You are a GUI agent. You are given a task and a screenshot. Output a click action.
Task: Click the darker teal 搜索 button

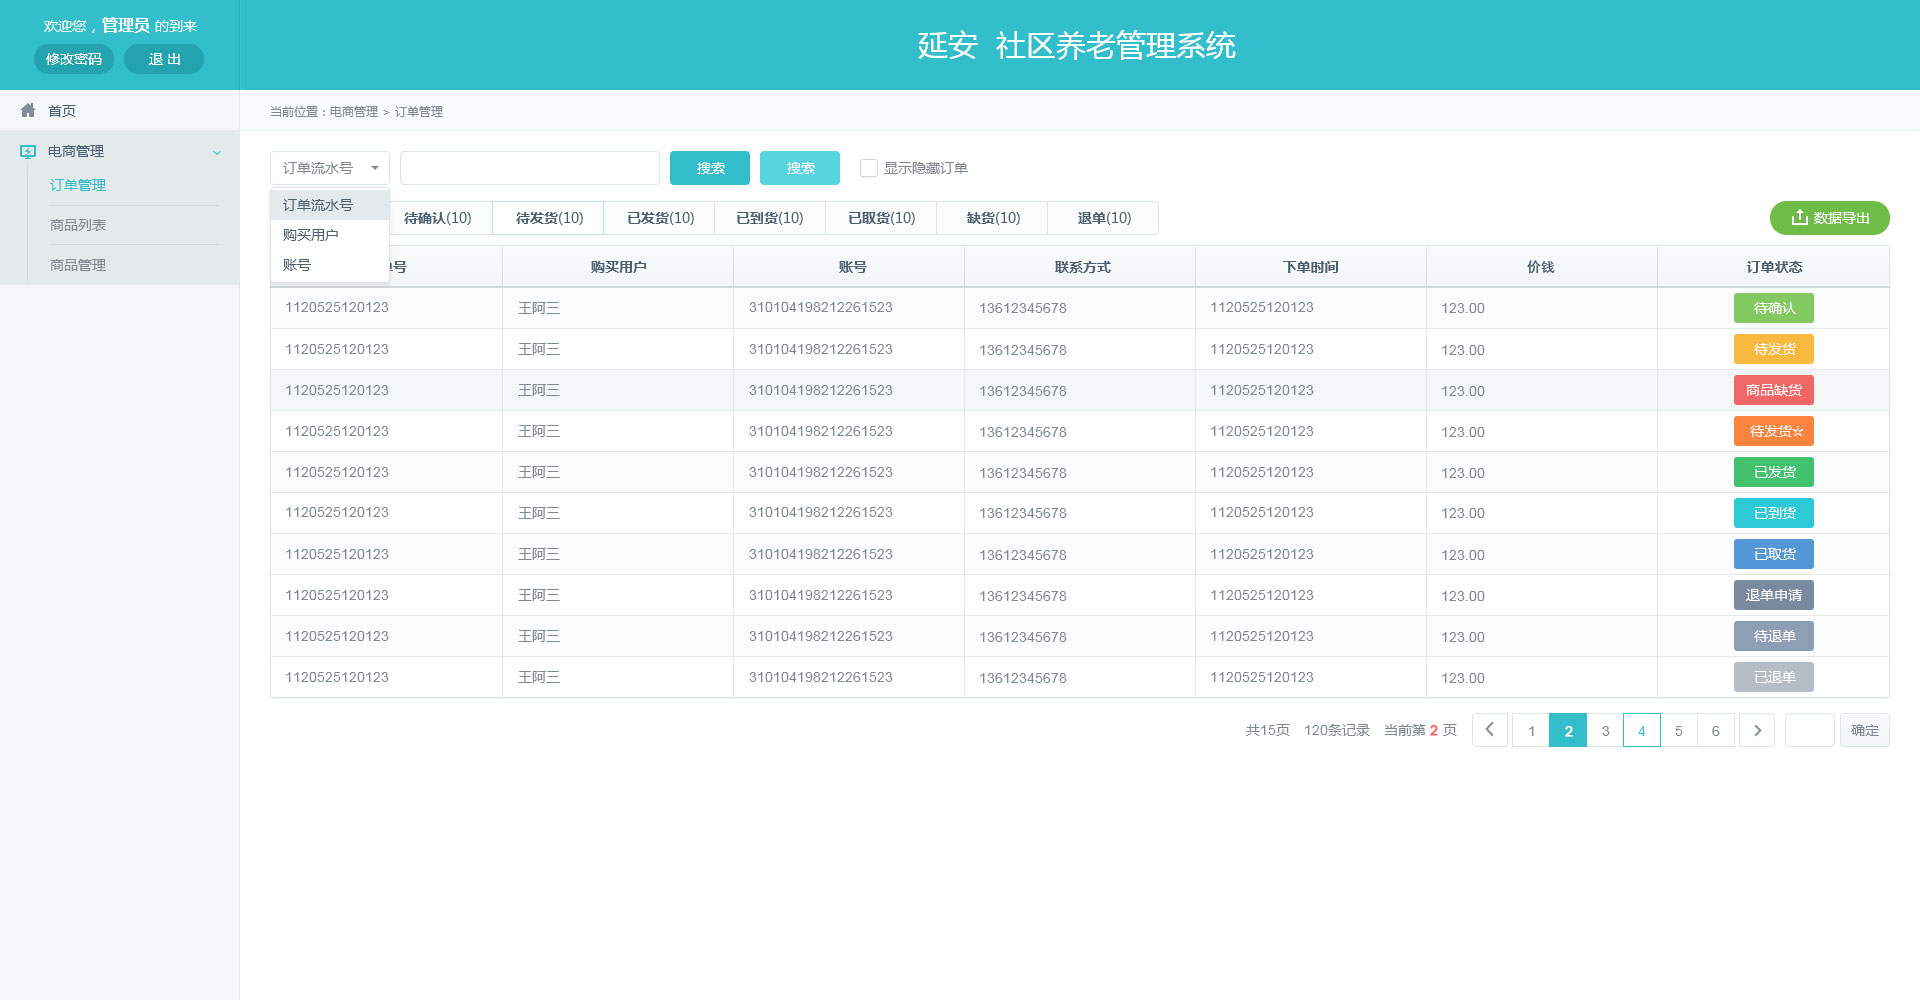pos(710,168)
